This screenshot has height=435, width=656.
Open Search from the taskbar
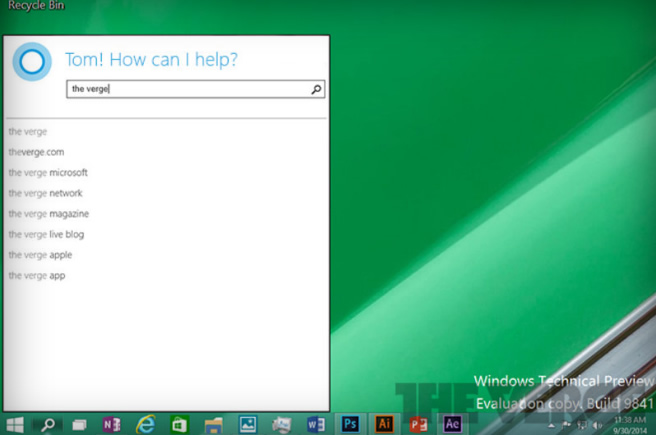coord(48,425)
